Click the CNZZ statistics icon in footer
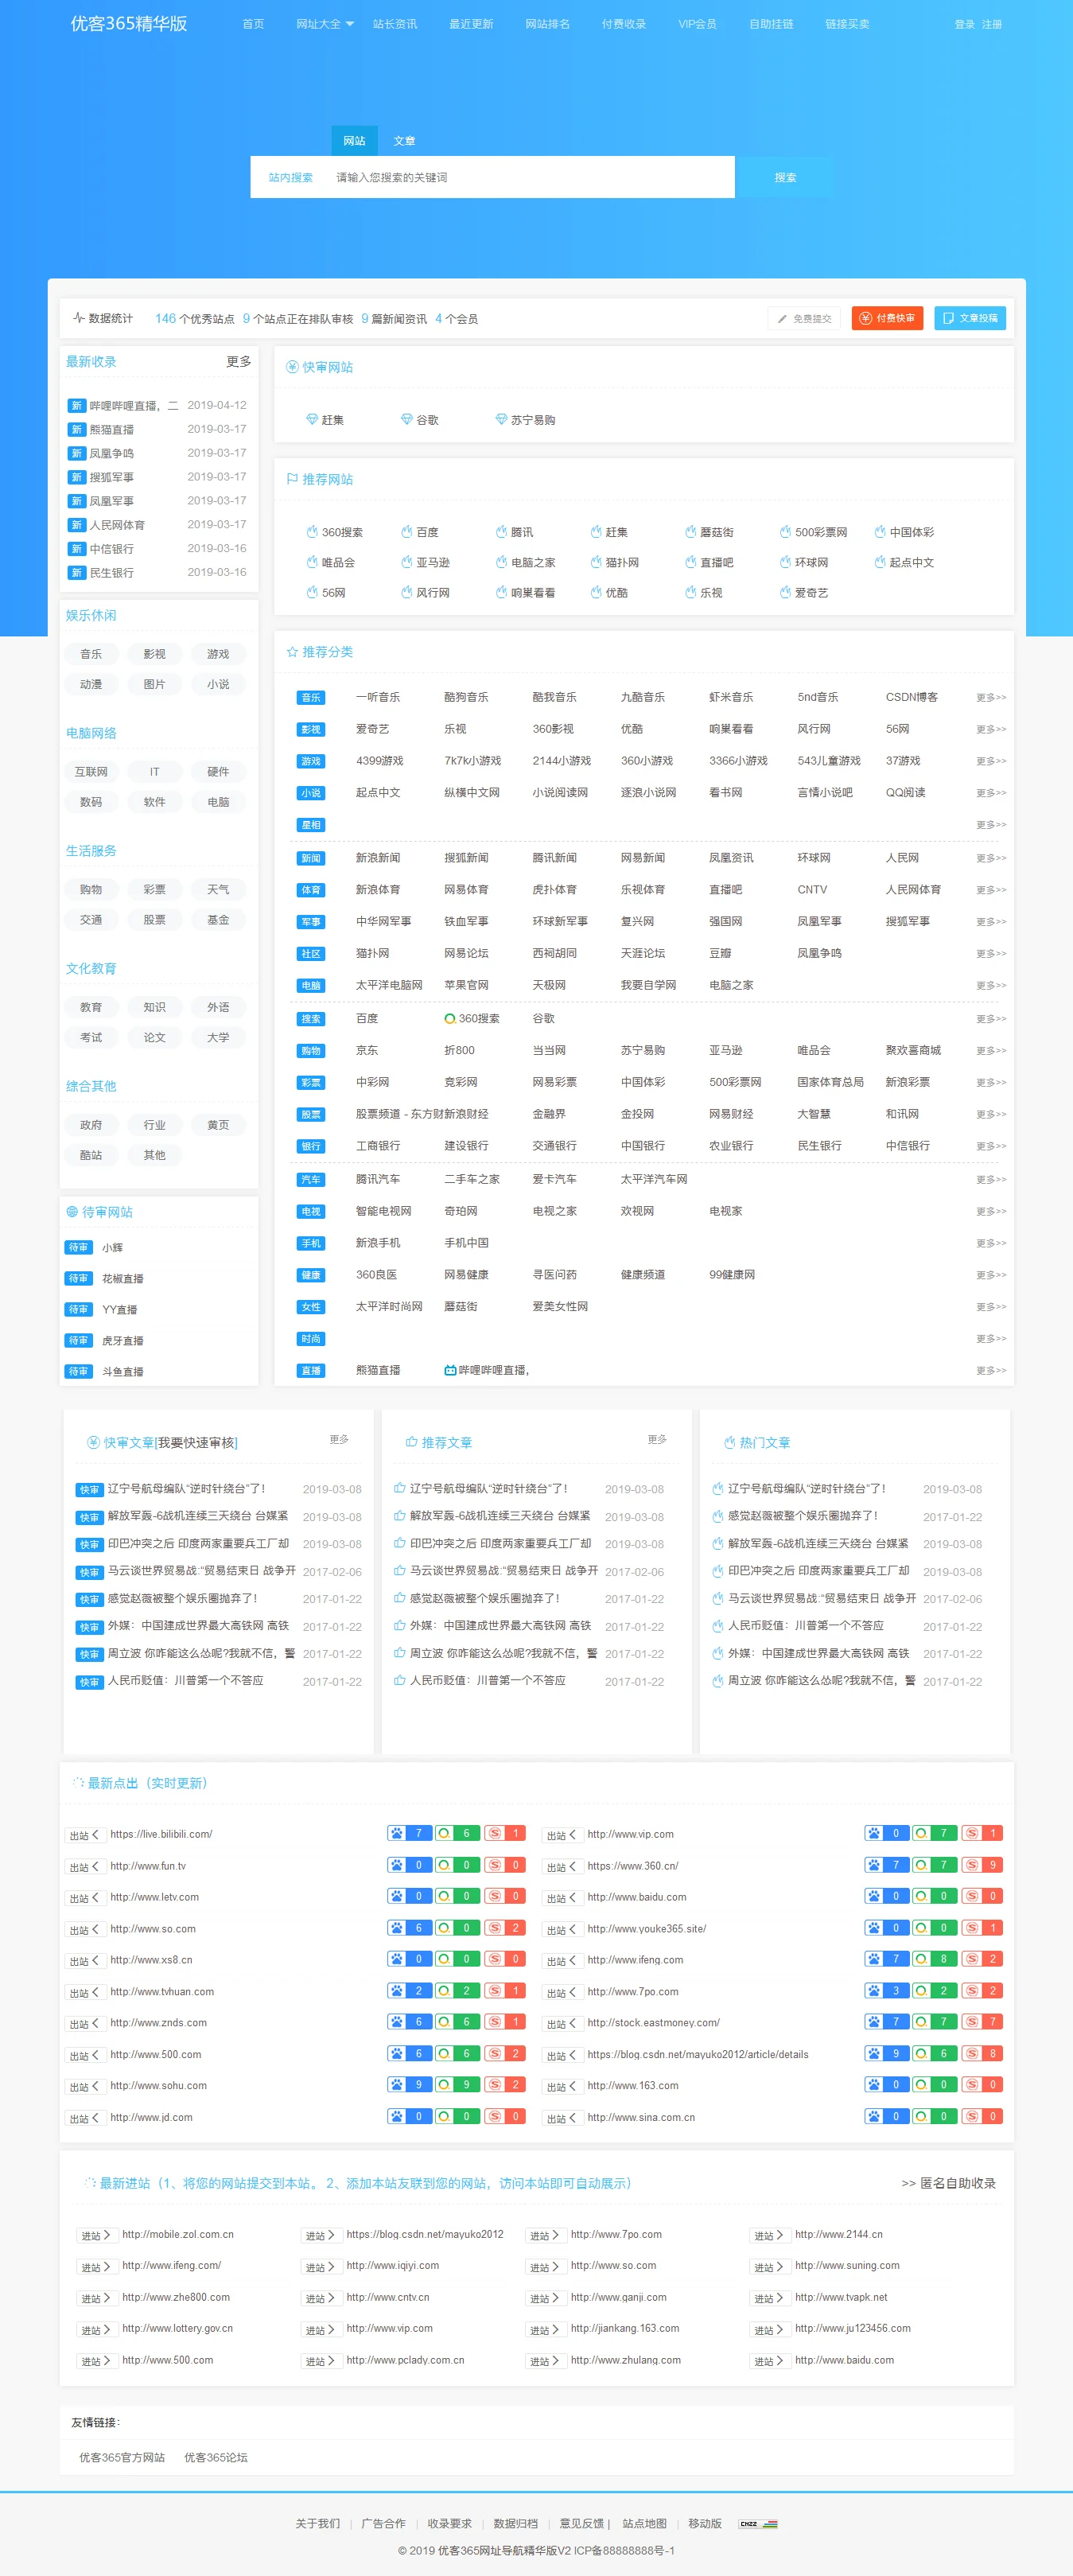The width and height of the screenshot is (1073, 2576). click(758, 2523)
